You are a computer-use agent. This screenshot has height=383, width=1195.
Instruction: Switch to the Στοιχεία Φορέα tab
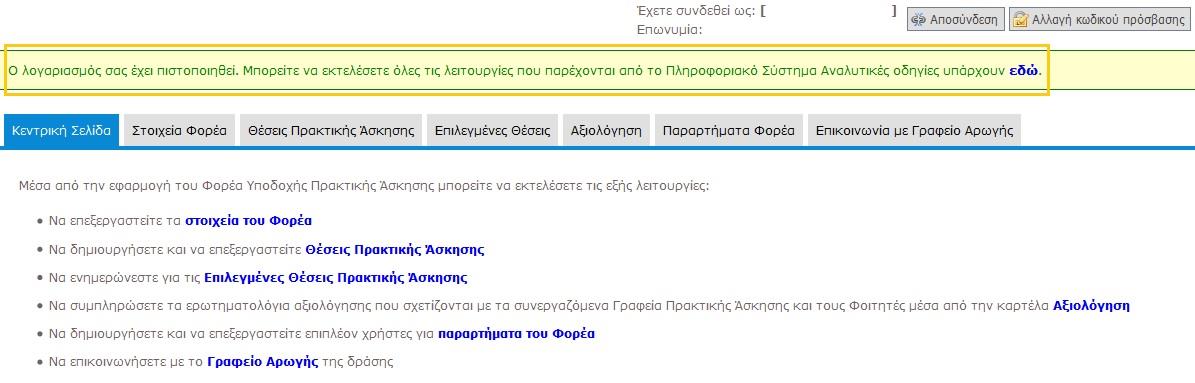[x=179, y=130]
